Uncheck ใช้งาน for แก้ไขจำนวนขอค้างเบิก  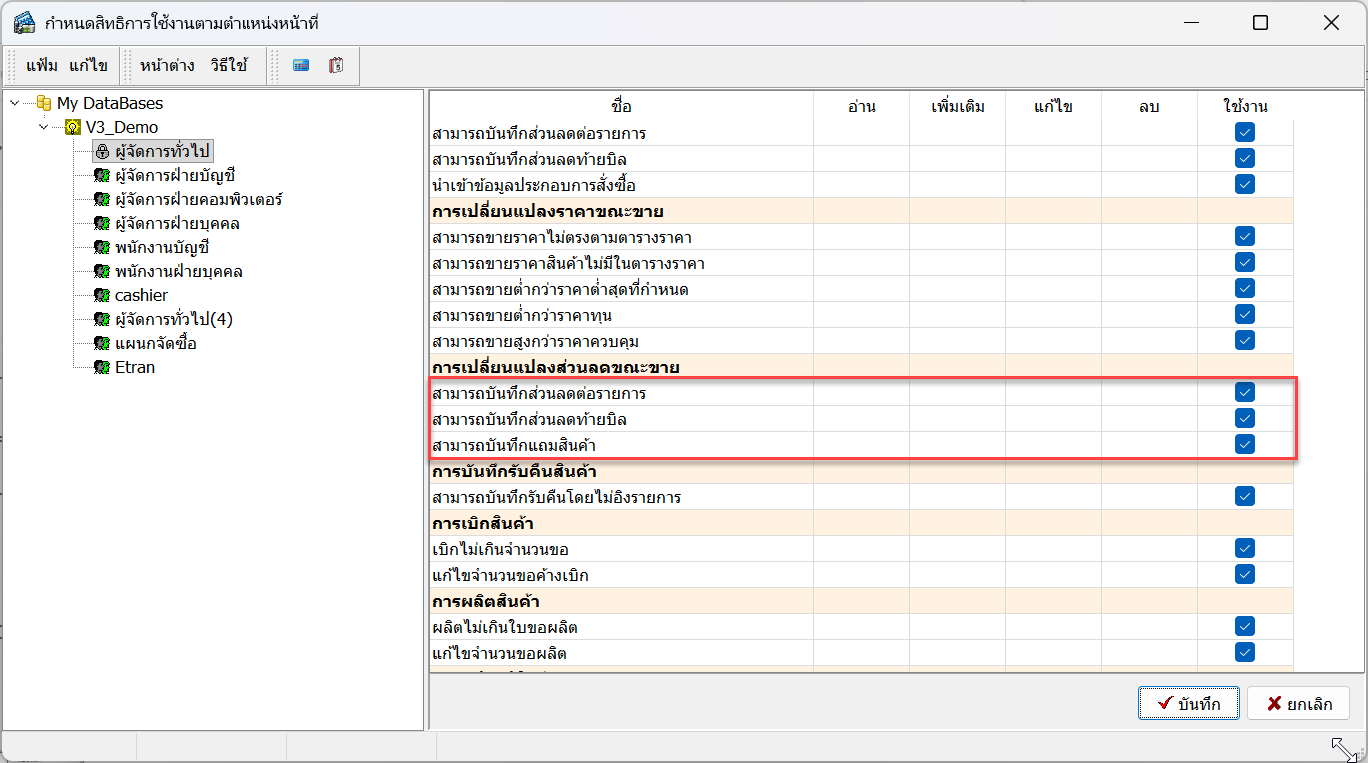click(x=1245, y=574)
